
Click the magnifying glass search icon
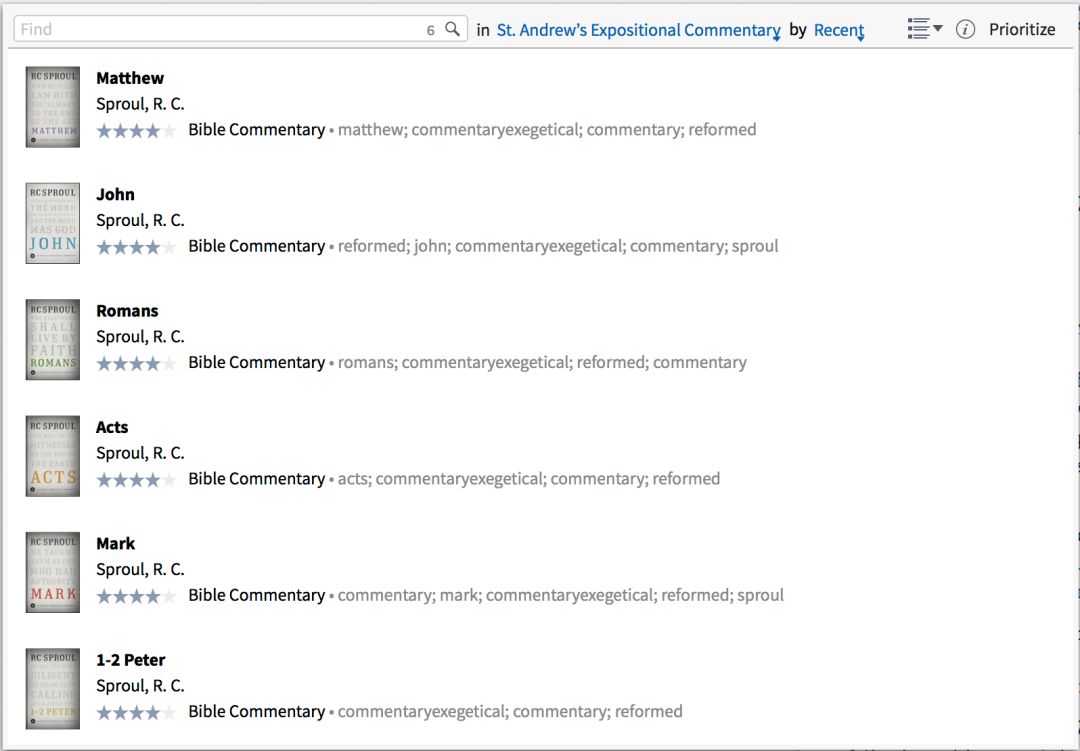click(453, 29)
